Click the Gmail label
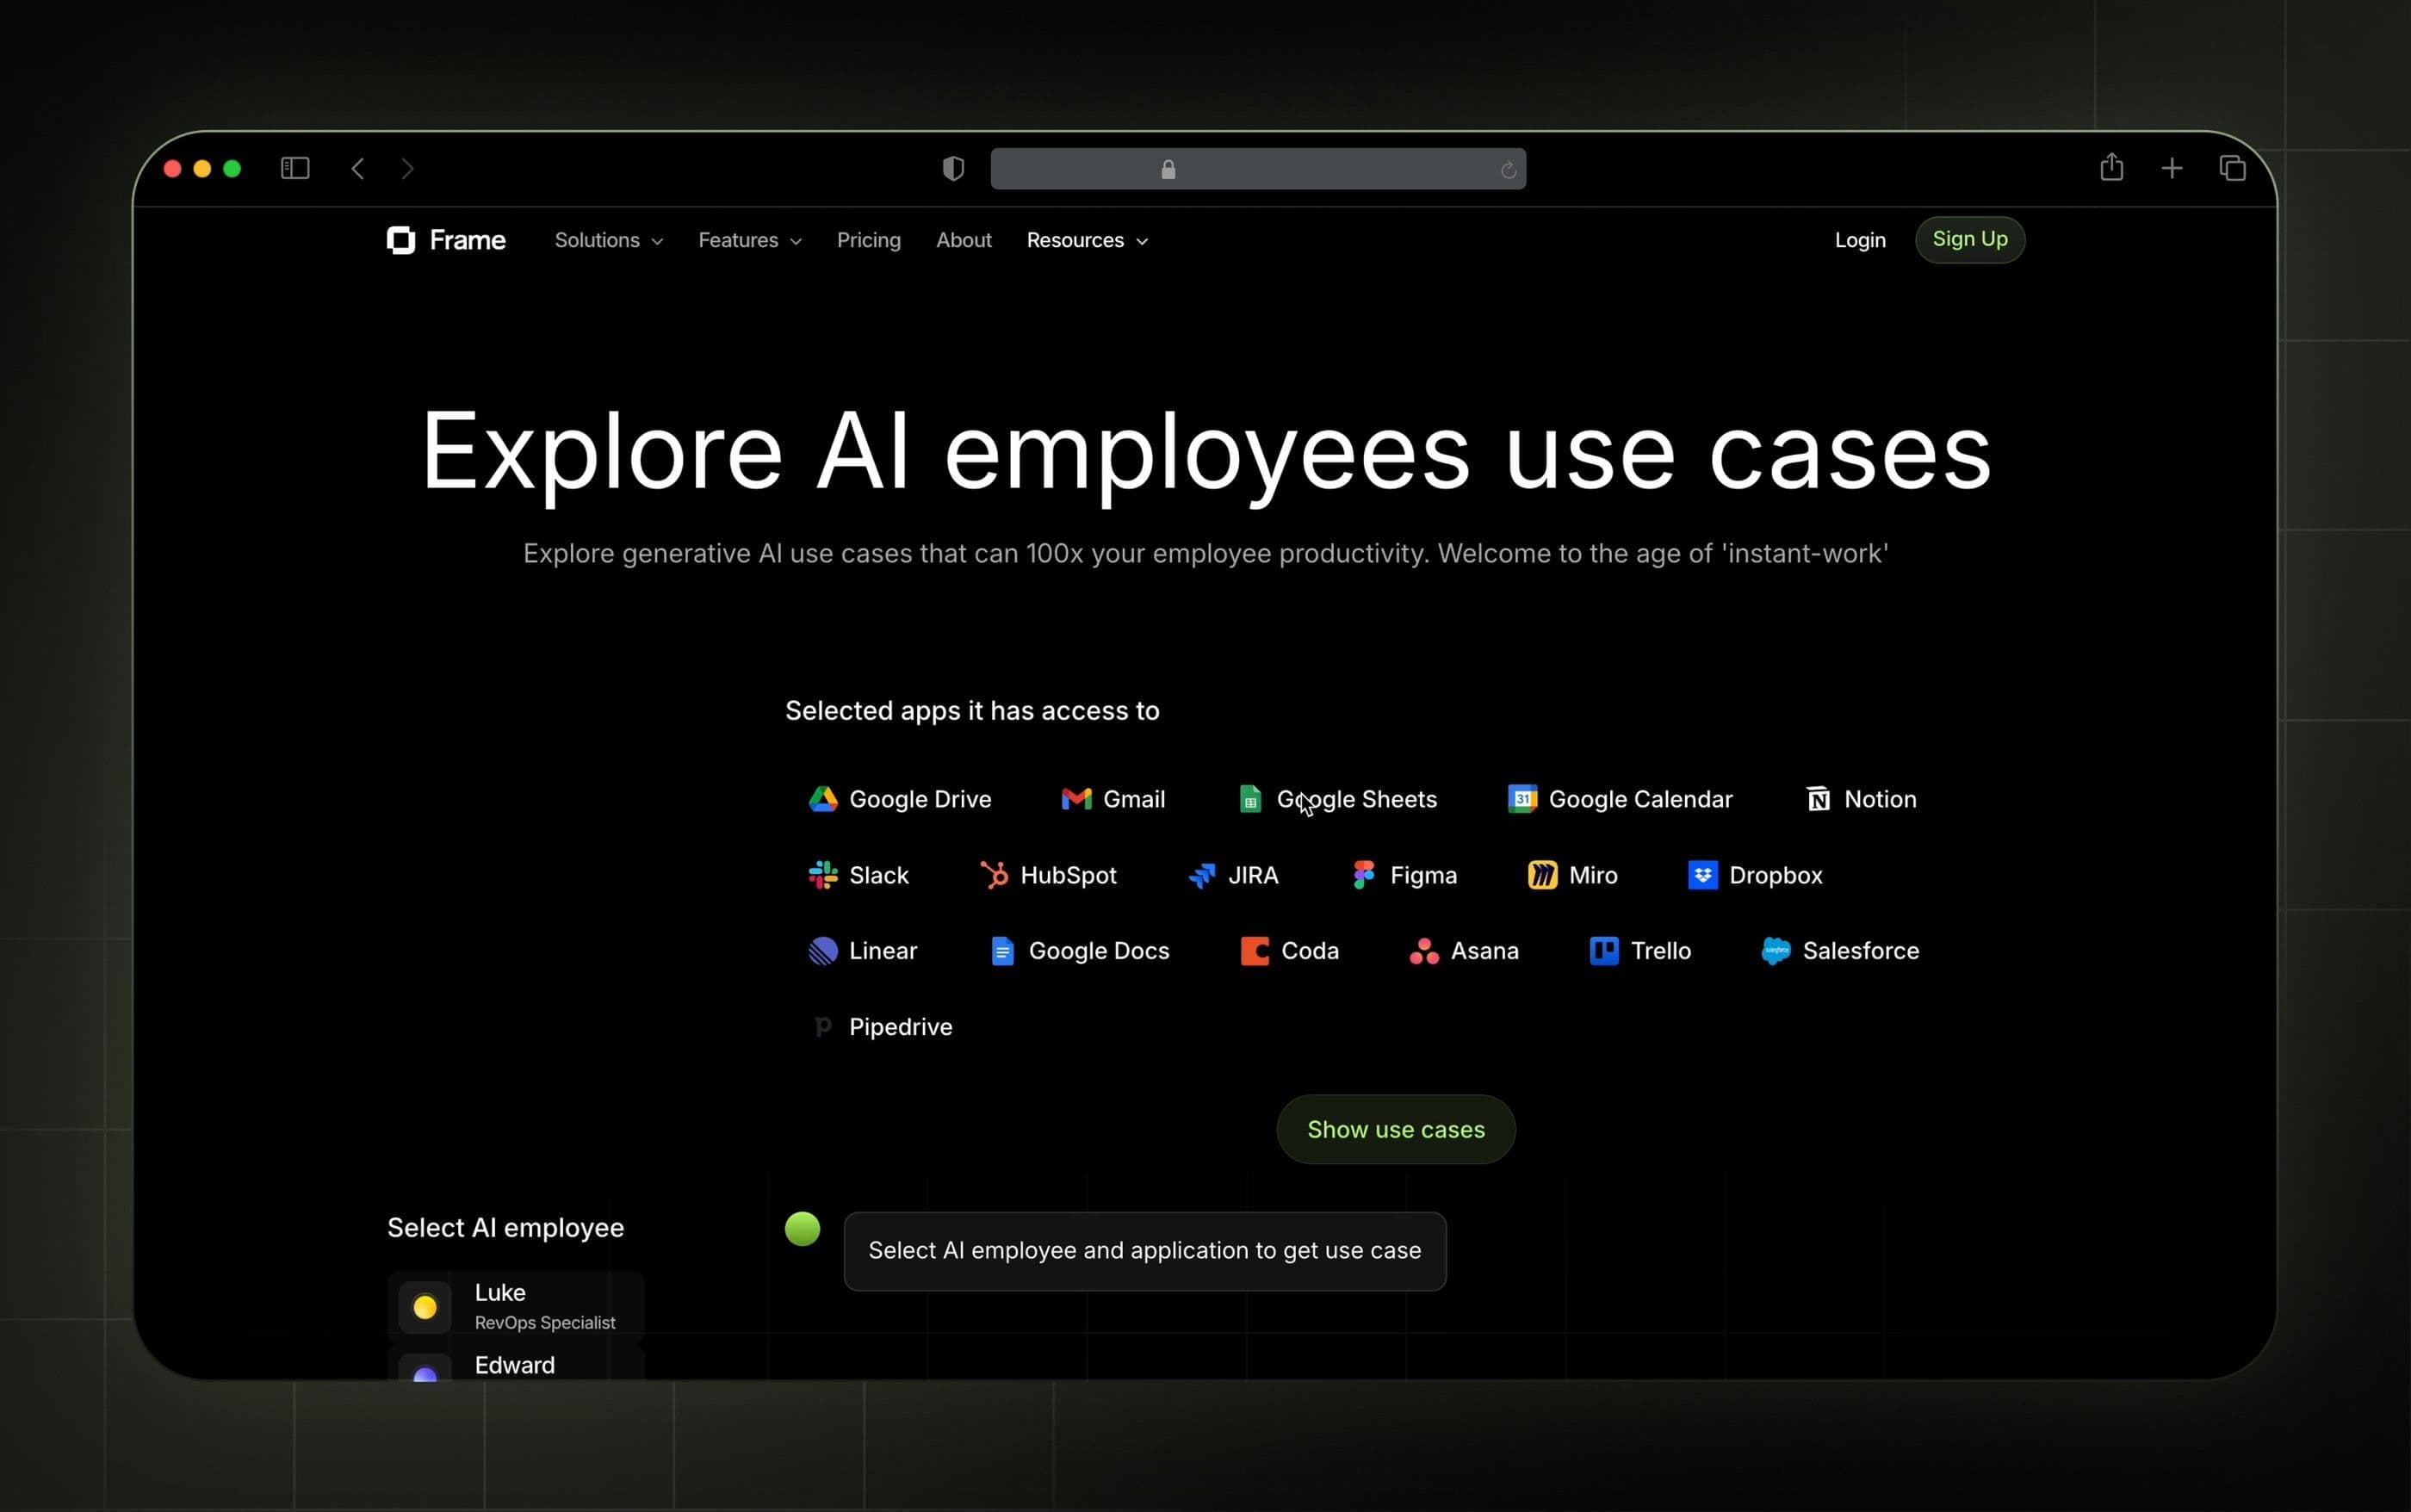Screen dimensions: 2411x1512 tap(1133, 799)
